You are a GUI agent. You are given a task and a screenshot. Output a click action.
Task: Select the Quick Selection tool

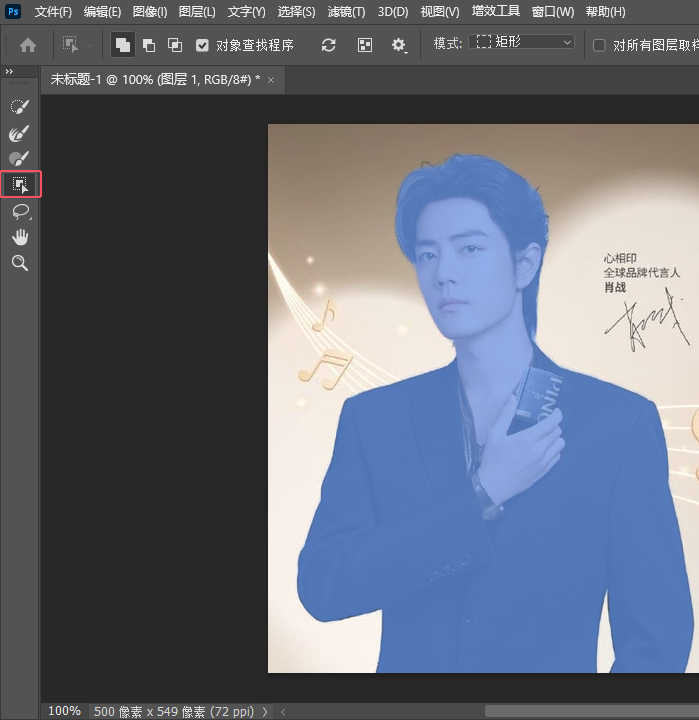coord(20,107)
